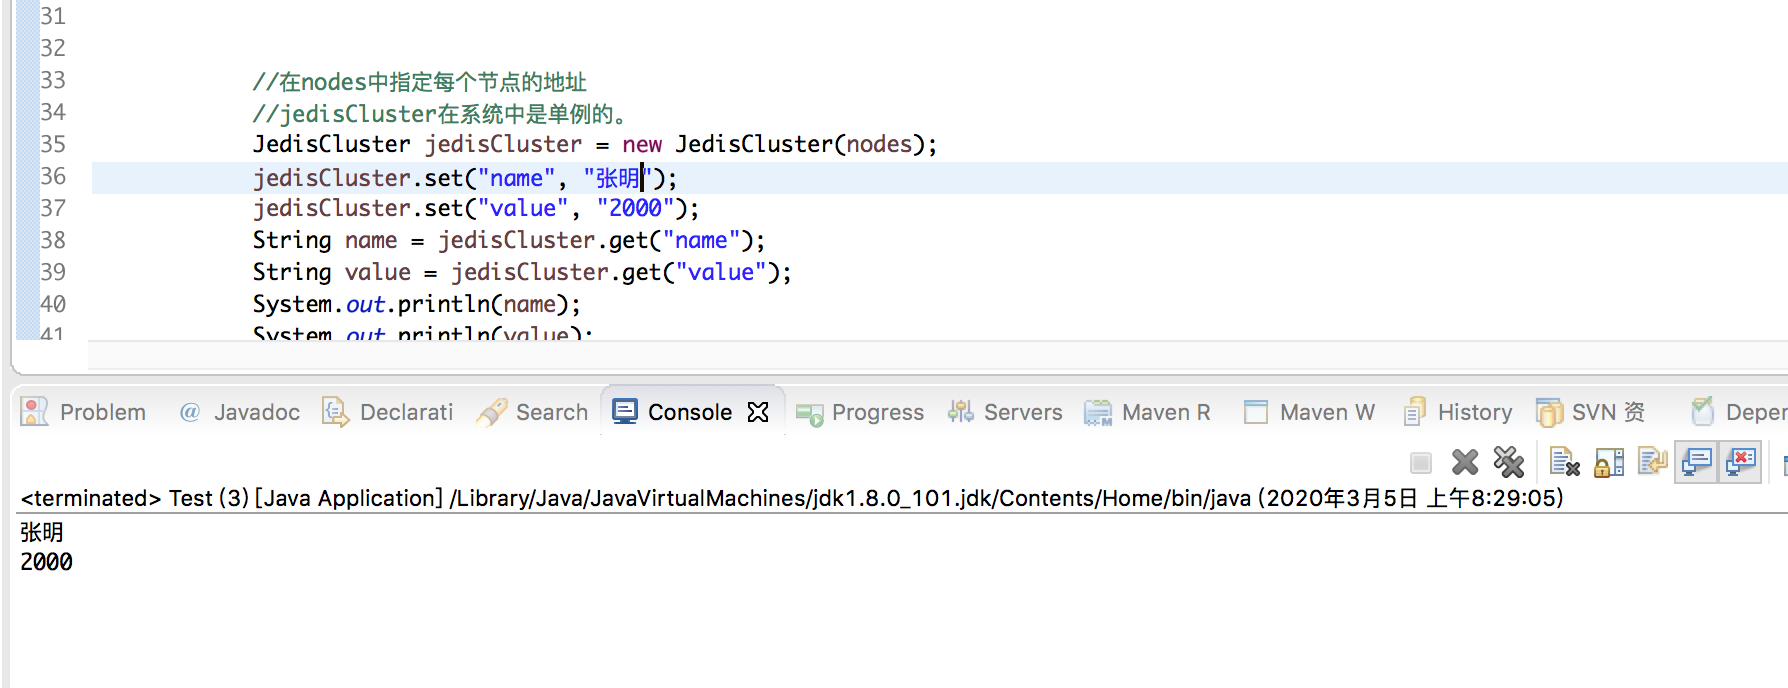Image resolution: width=1788 pixels, height=688 pixels.
Task: Clear the Console with the document X icon
Action: pyautogui.click(x=1564, y=462)
